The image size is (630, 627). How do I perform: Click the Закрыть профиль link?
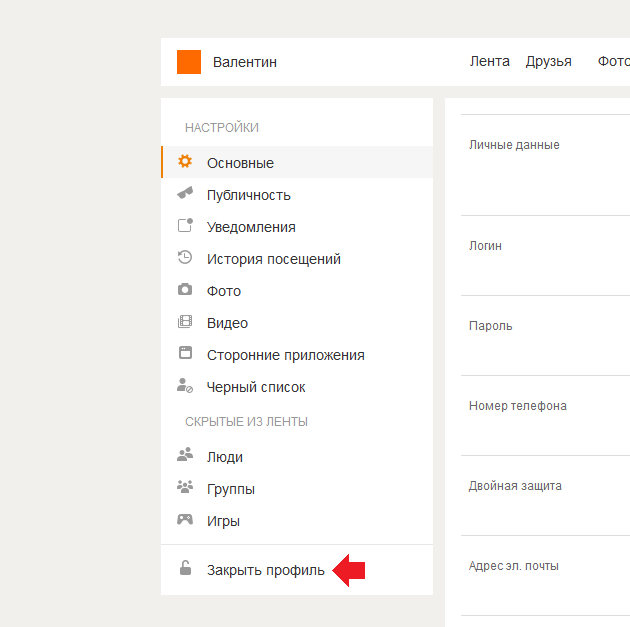265,570
